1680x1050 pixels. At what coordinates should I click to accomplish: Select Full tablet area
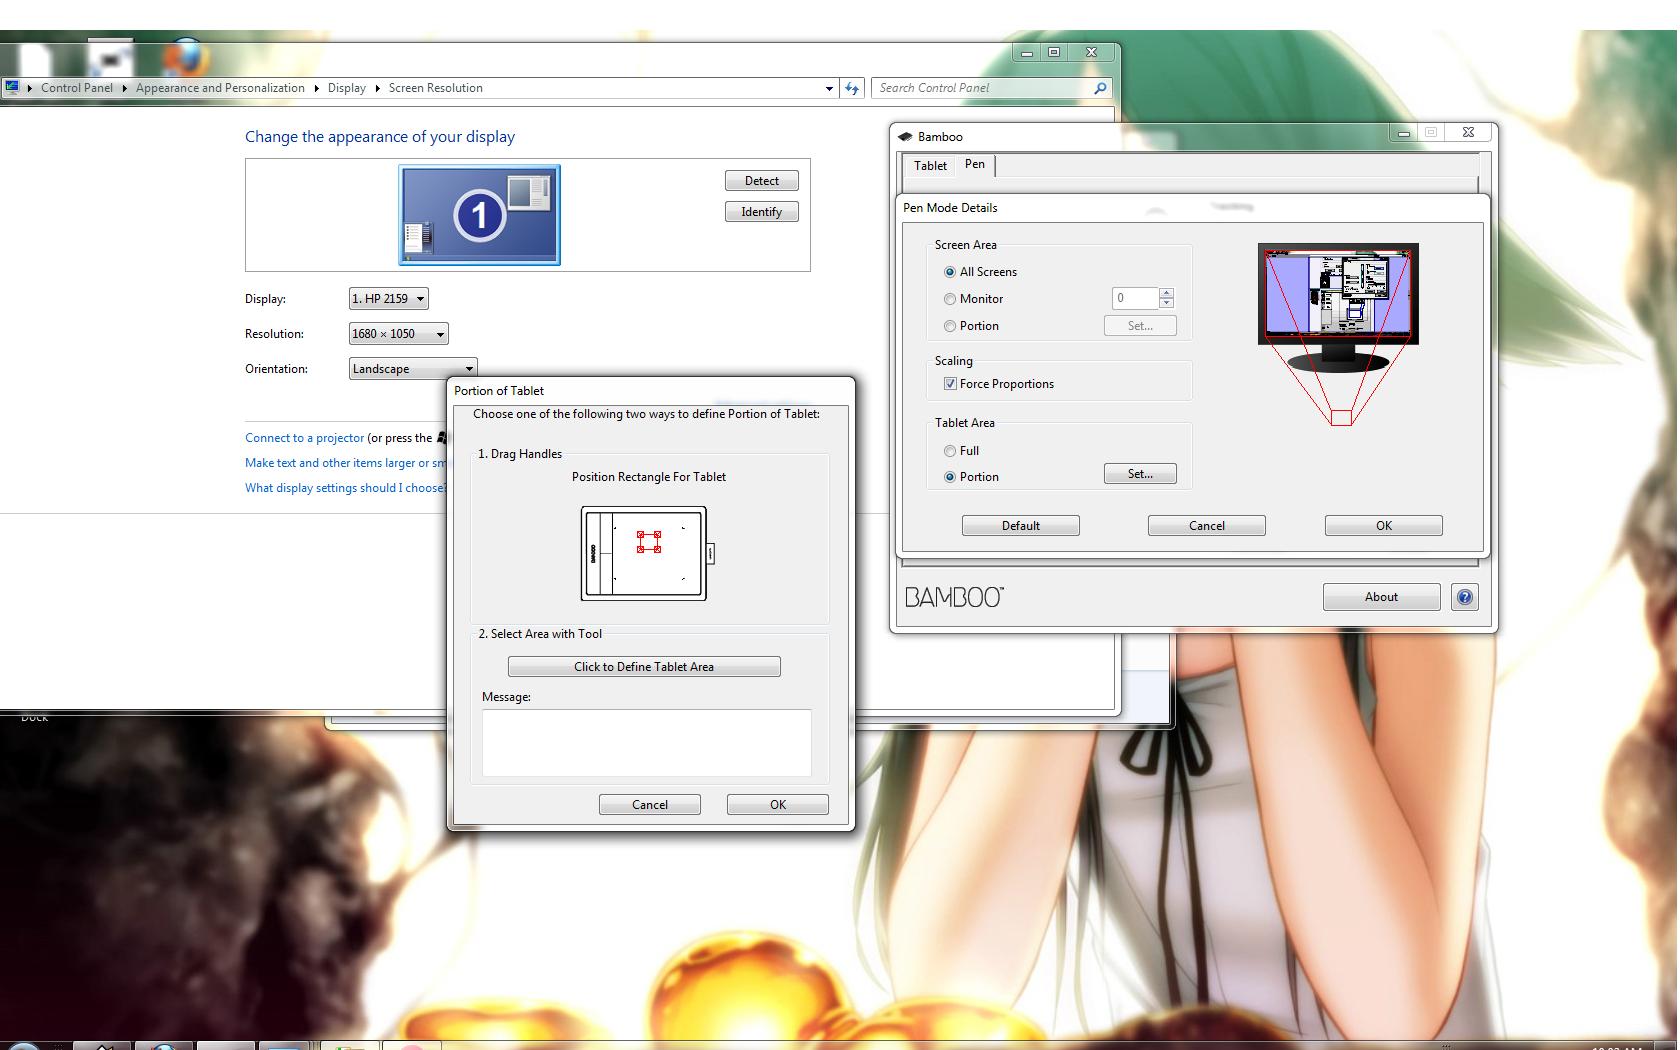click(x=949, y=451)
